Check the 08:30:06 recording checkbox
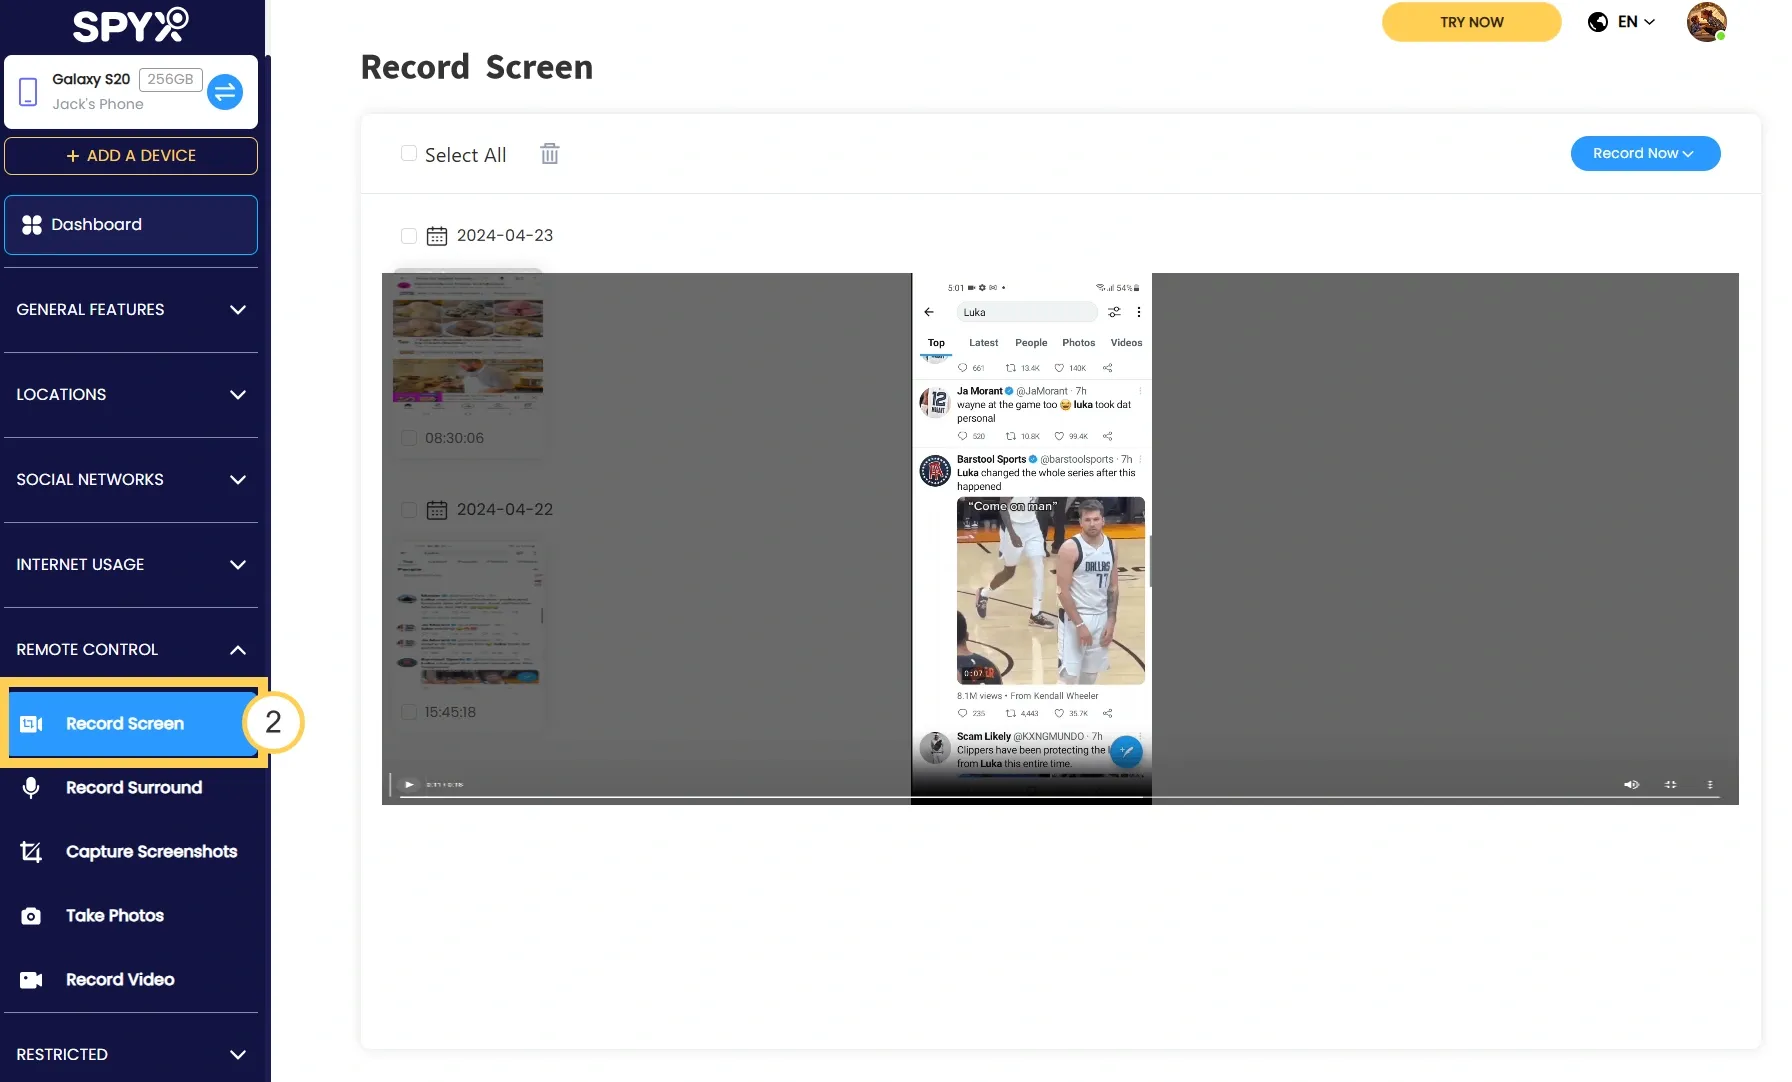The width and height of the screenshot is (1792, 1082). (409, 438)
